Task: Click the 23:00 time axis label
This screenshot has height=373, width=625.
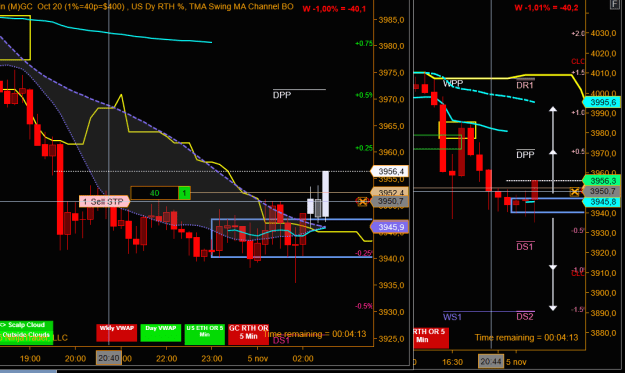Action: [x=212, y=358]
